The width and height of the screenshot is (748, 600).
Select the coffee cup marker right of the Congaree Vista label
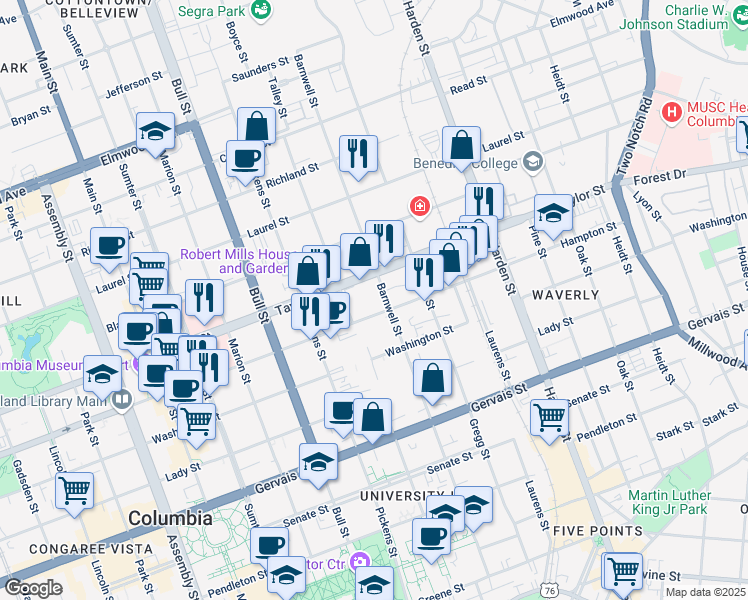point(270,545)
